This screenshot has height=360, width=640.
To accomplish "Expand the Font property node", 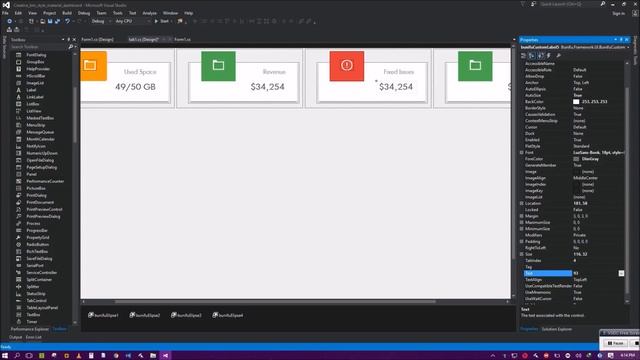I will pyautogui.click(x=522, y=152).
